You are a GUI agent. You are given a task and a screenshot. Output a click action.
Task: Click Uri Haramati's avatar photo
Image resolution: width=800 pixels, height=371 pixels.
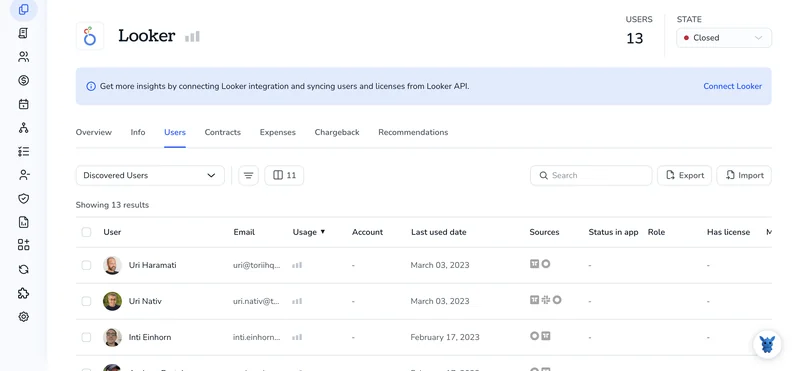pyautogui.click(x=112, y=265)
